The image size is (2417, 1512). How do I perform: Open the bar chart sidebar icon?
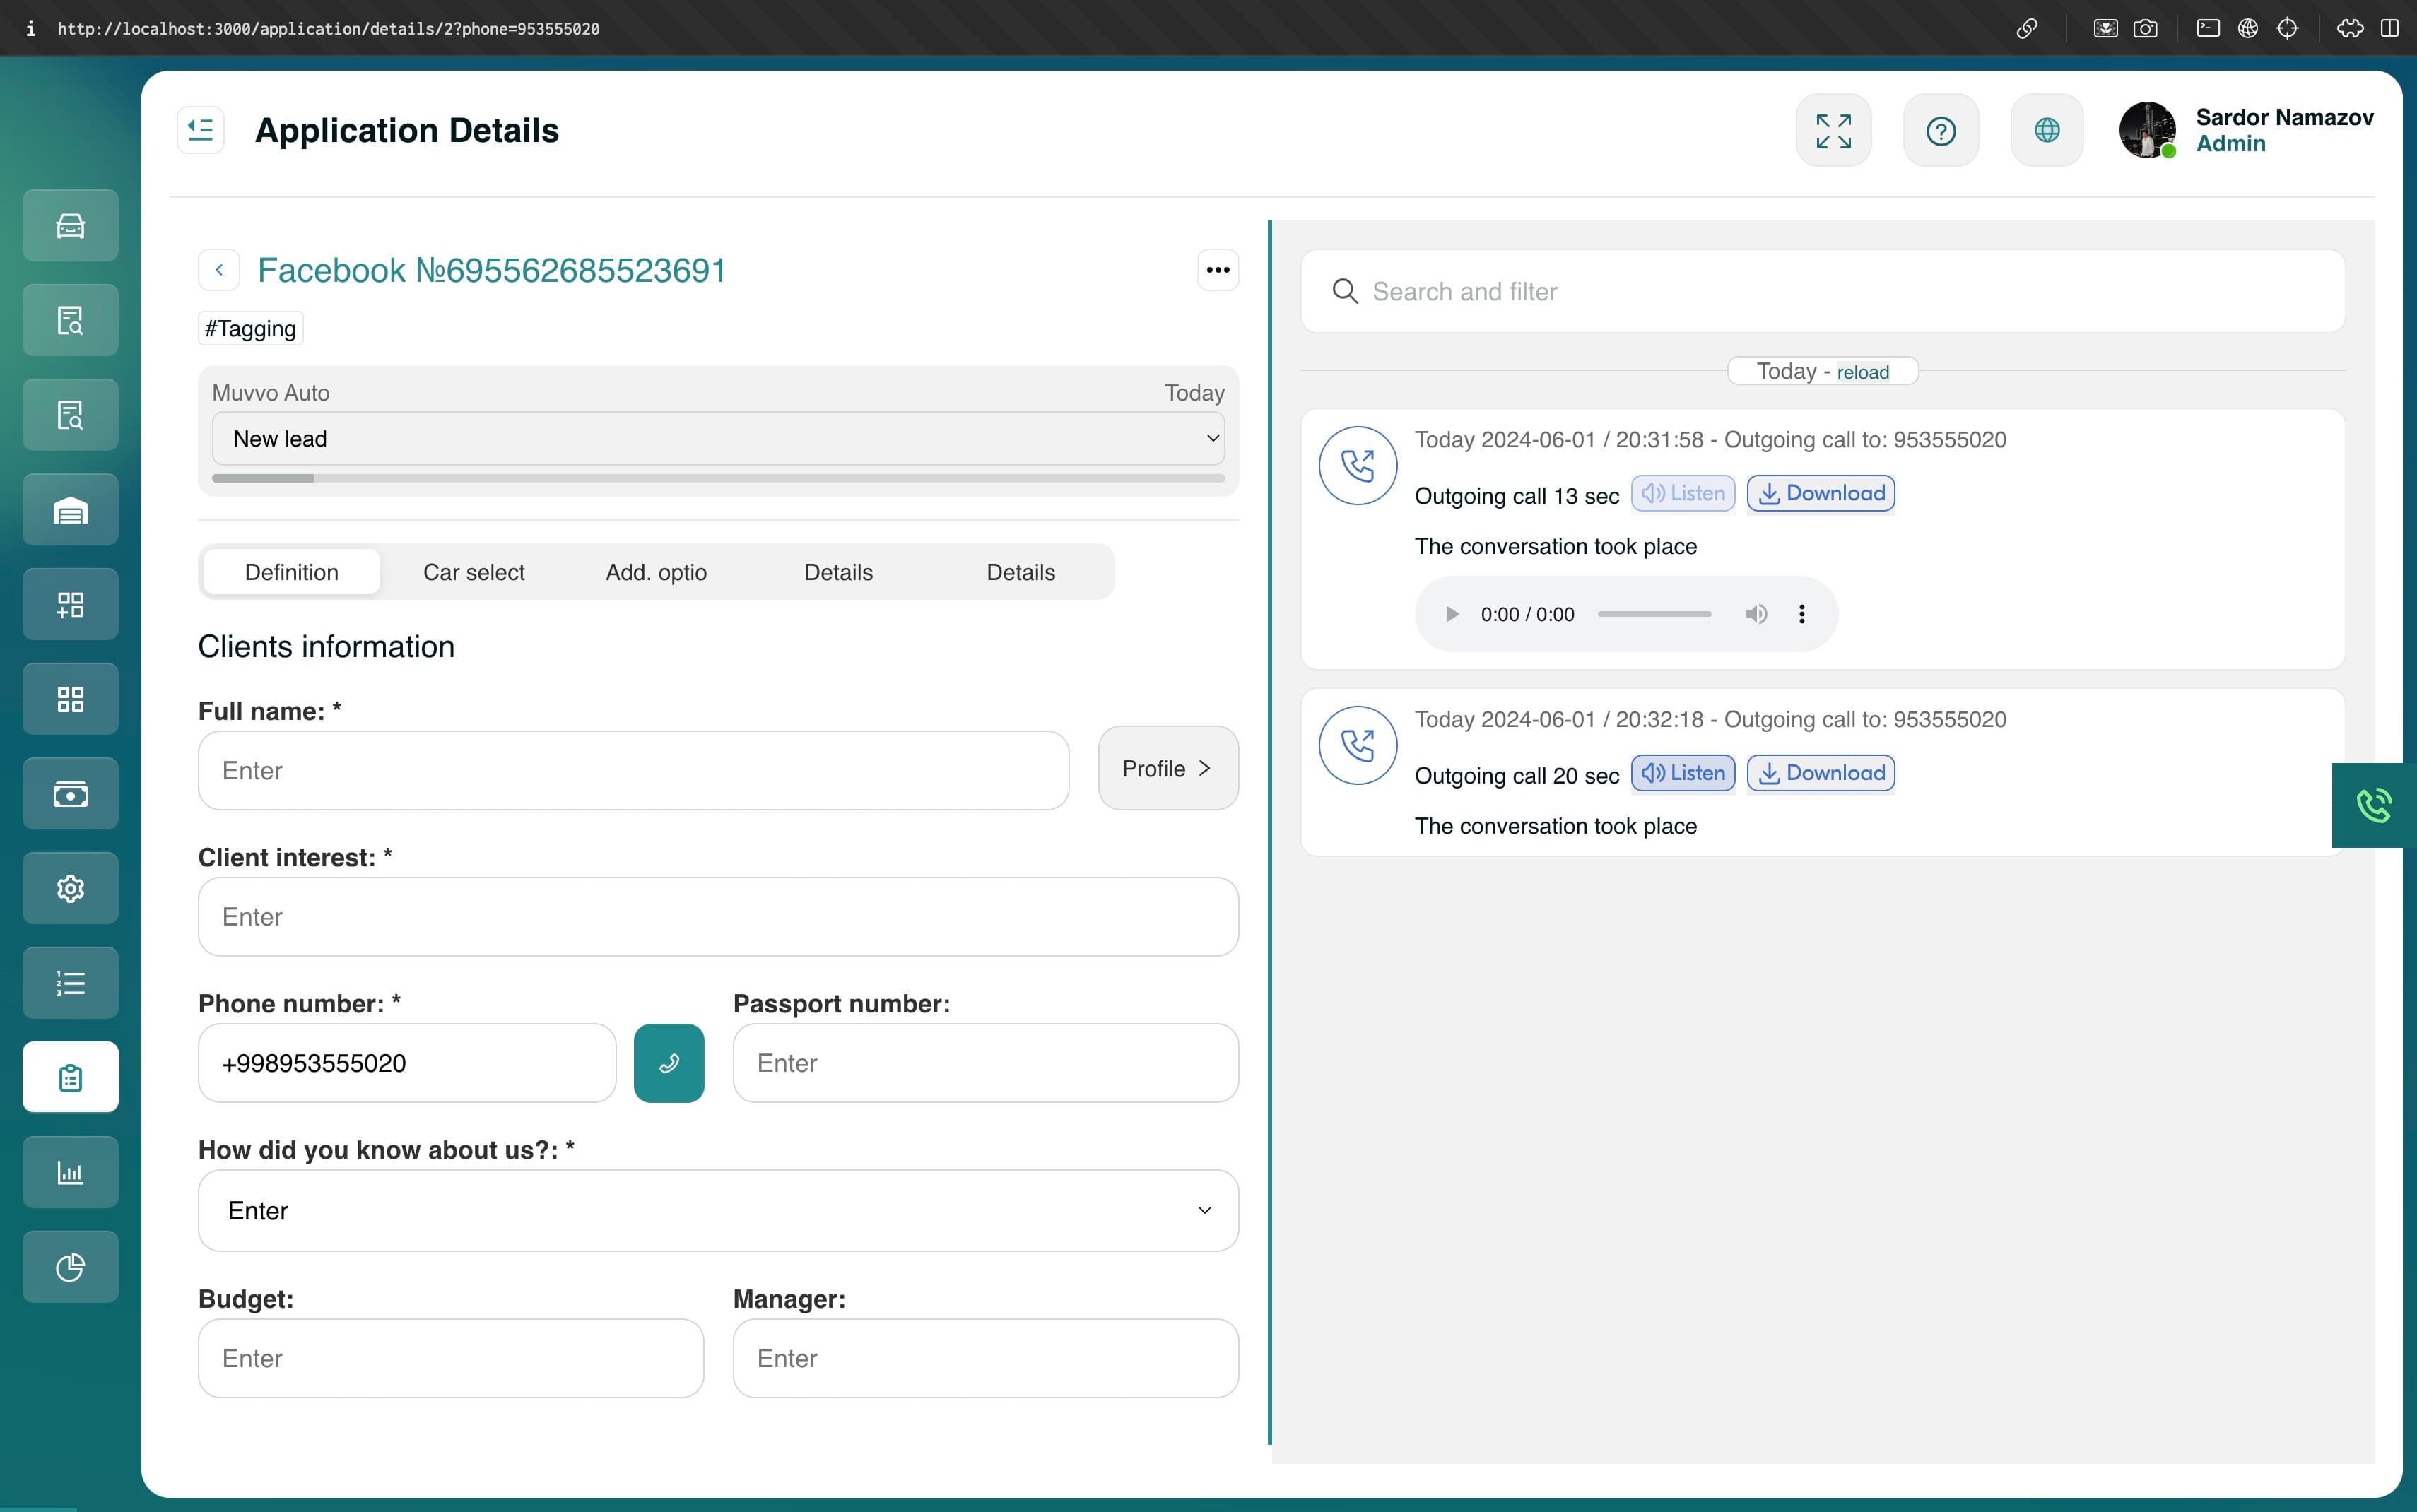(x=70, y=1172)
